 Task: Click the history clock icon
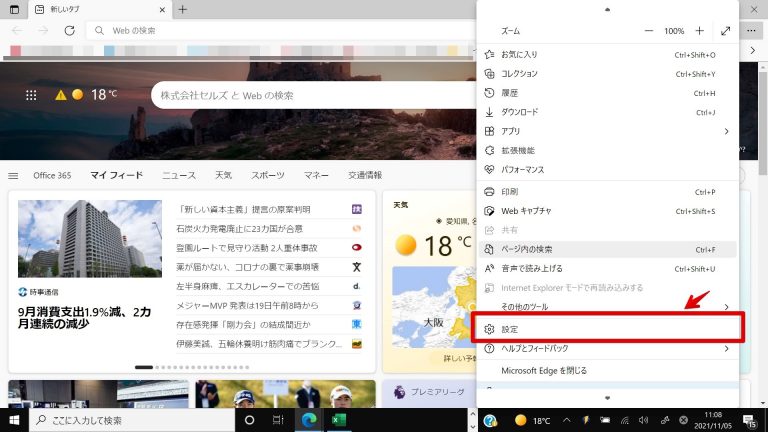(x=489, y=93)
